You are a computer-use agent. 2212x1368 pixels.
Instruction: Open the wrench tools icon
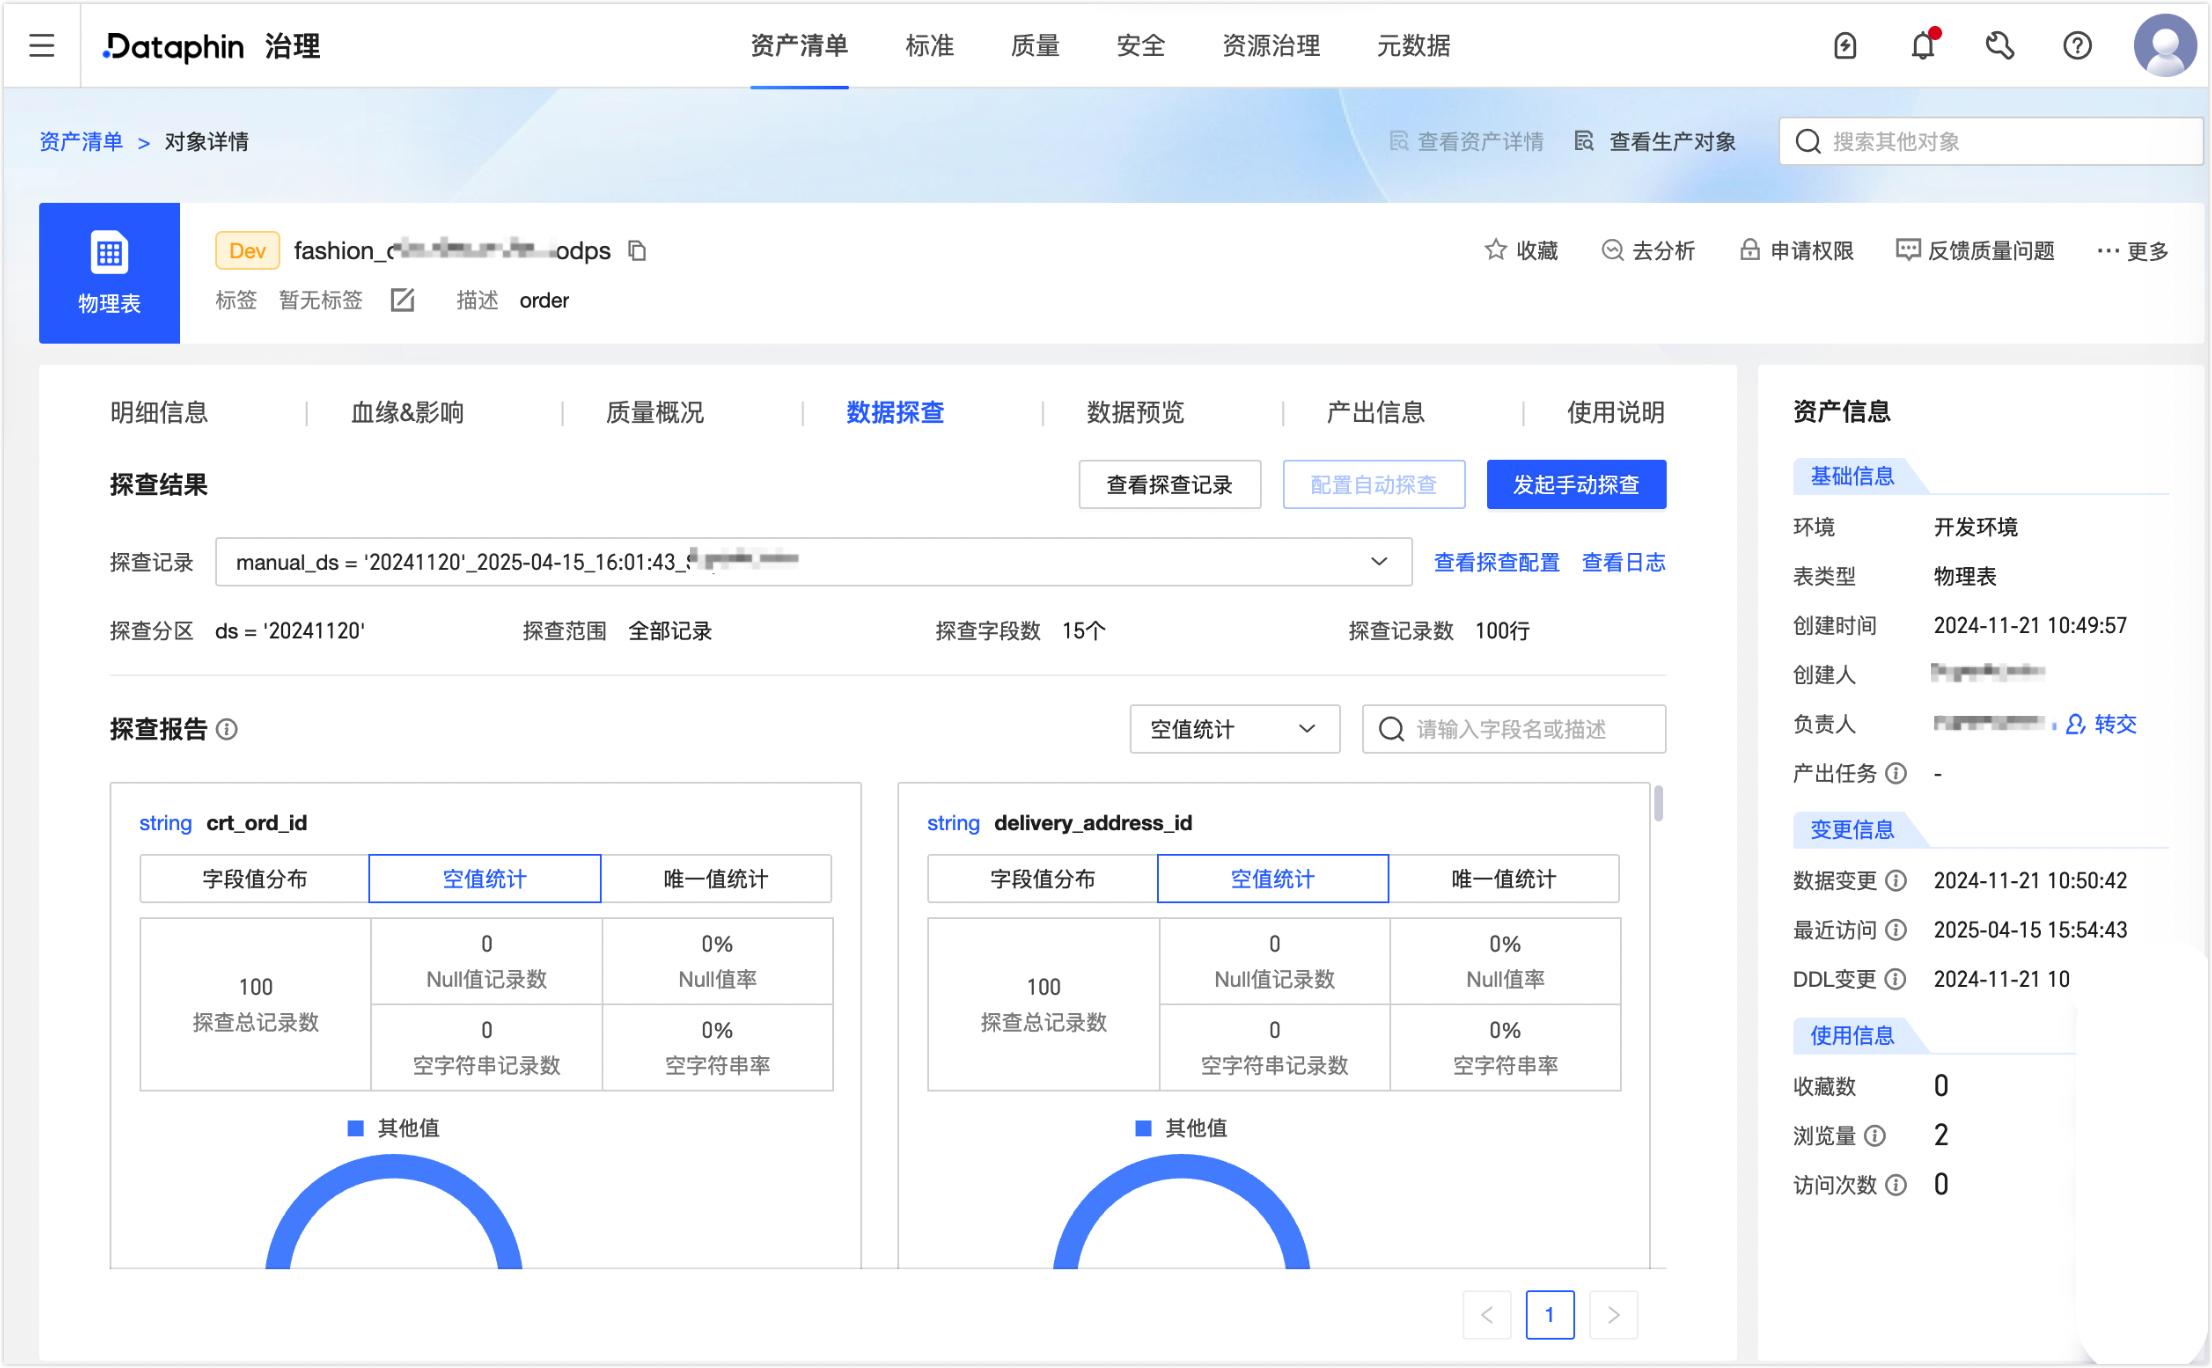1999,46
